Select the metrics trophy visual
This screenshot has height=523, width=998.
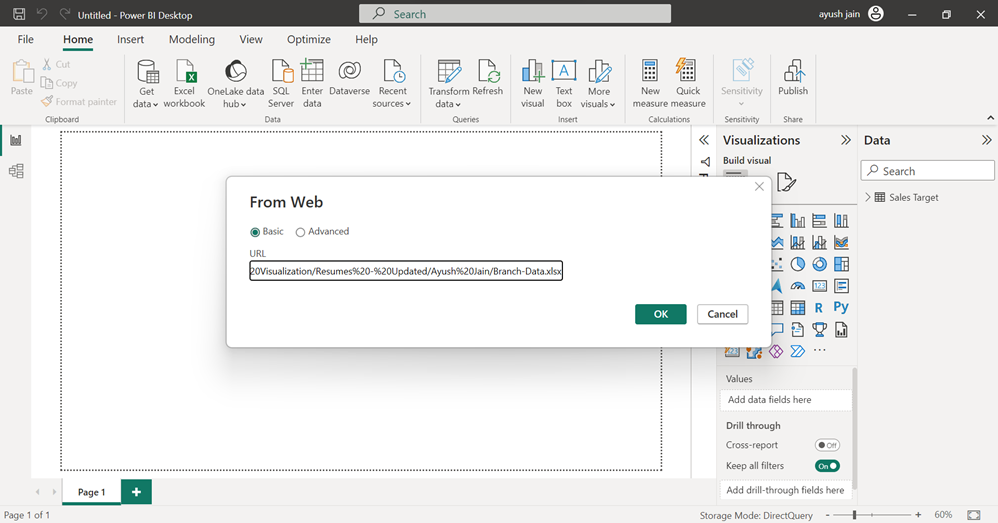point(819,330)
